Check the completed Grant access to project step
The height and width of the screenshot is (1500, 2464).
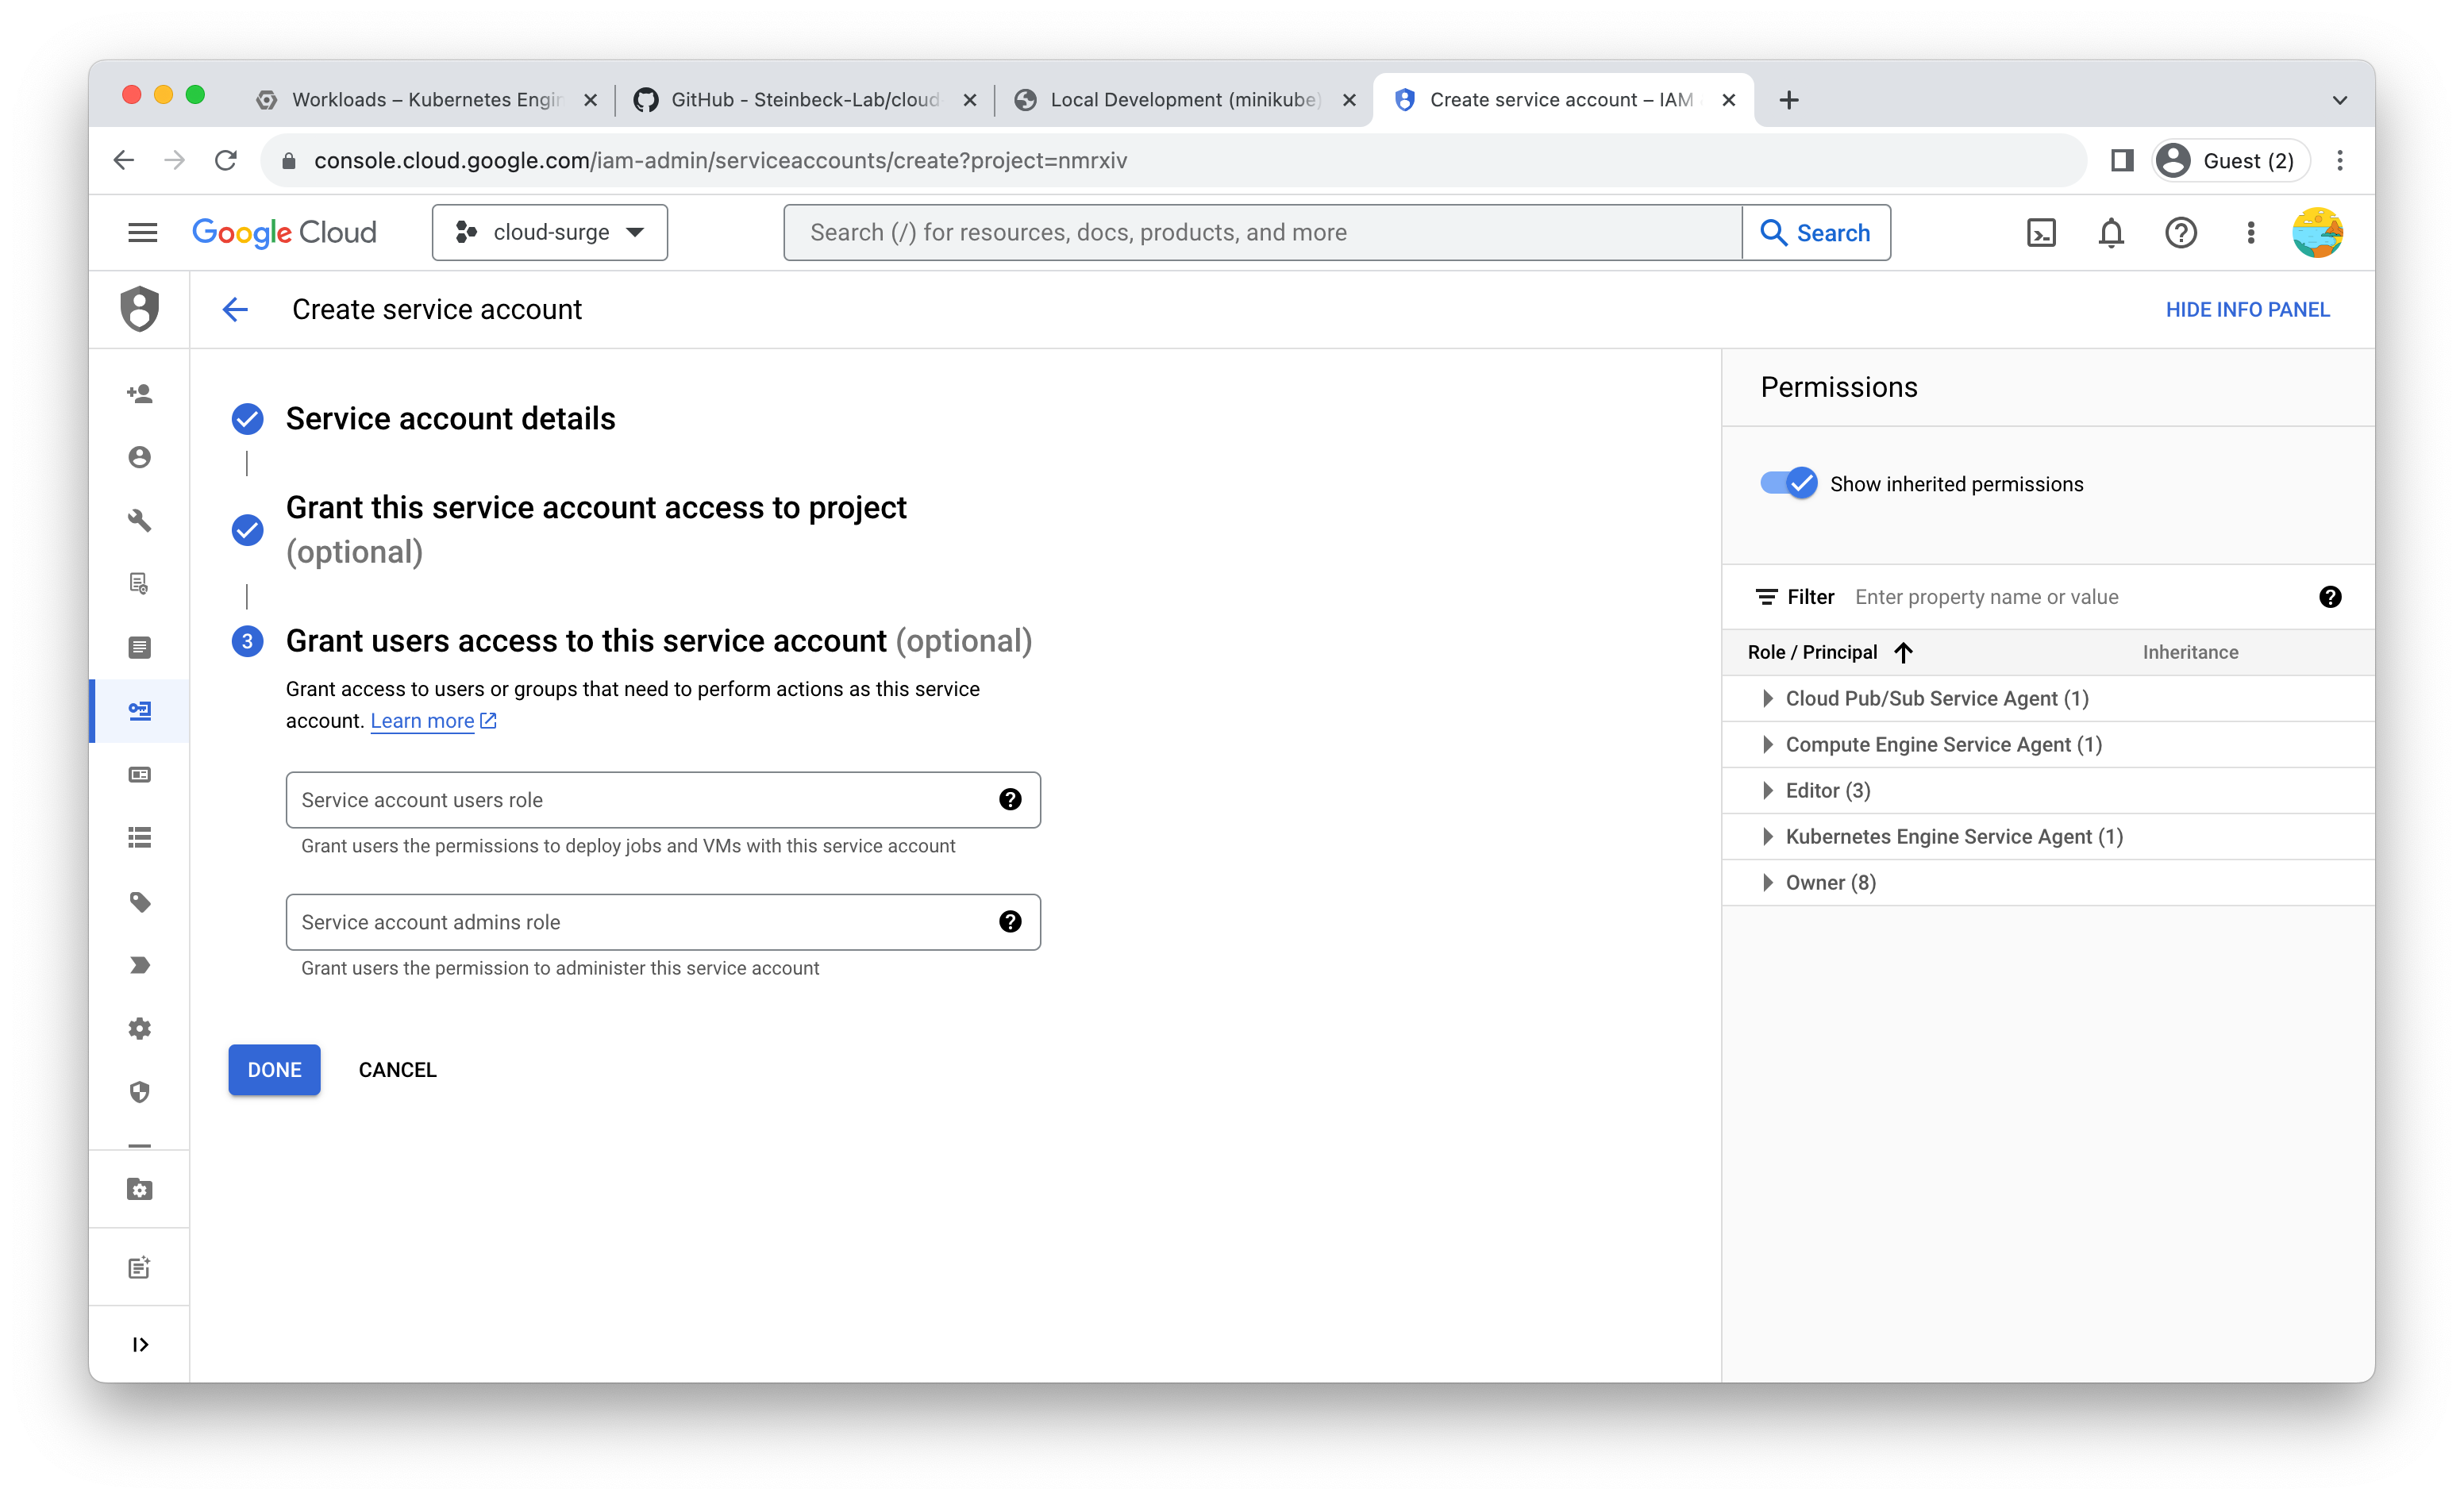(246, 517)
